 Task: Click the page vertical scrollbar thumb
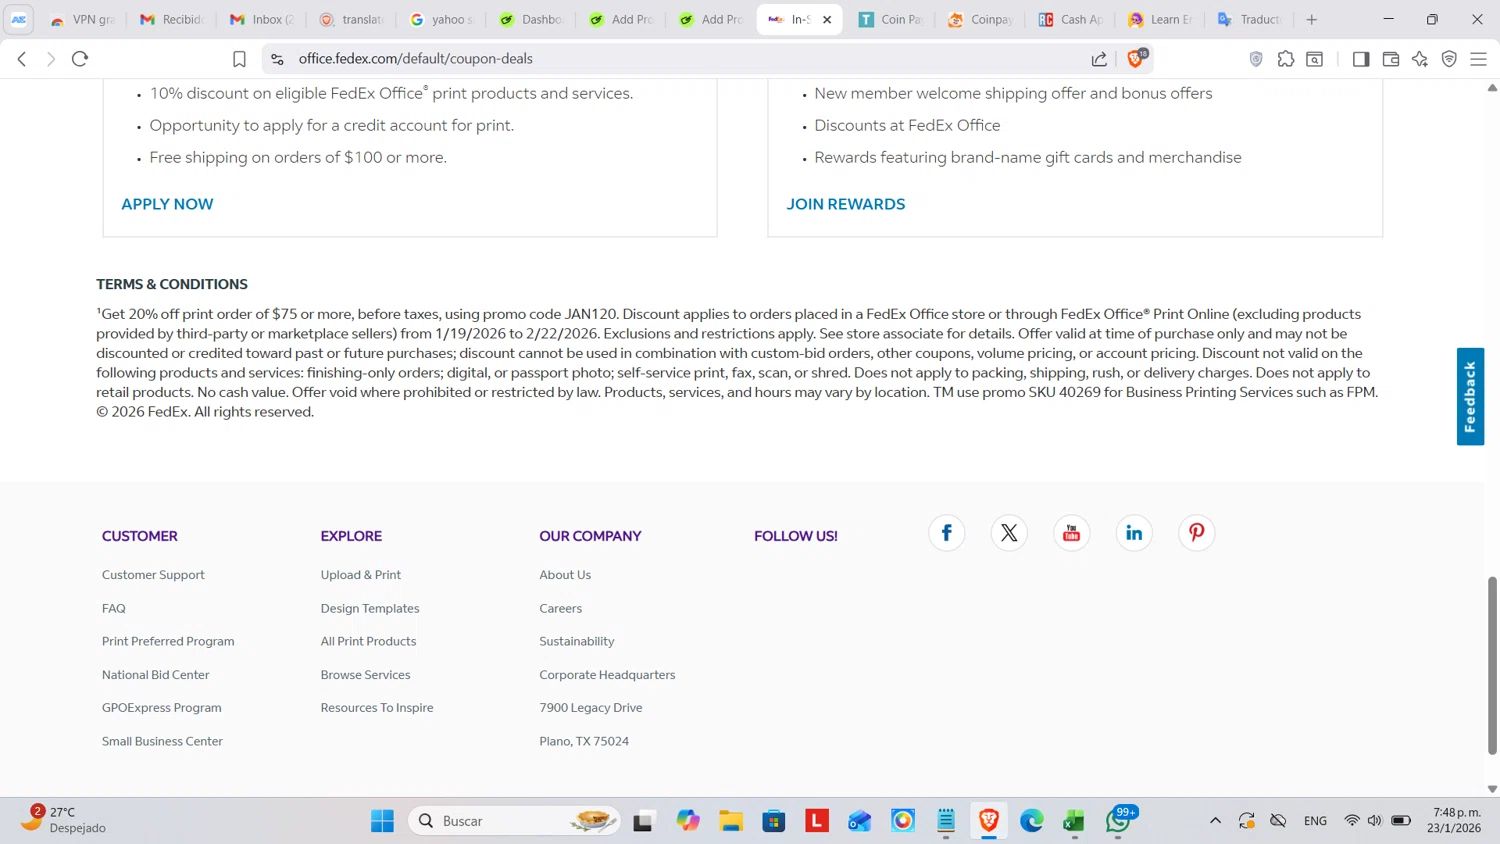1492,665
